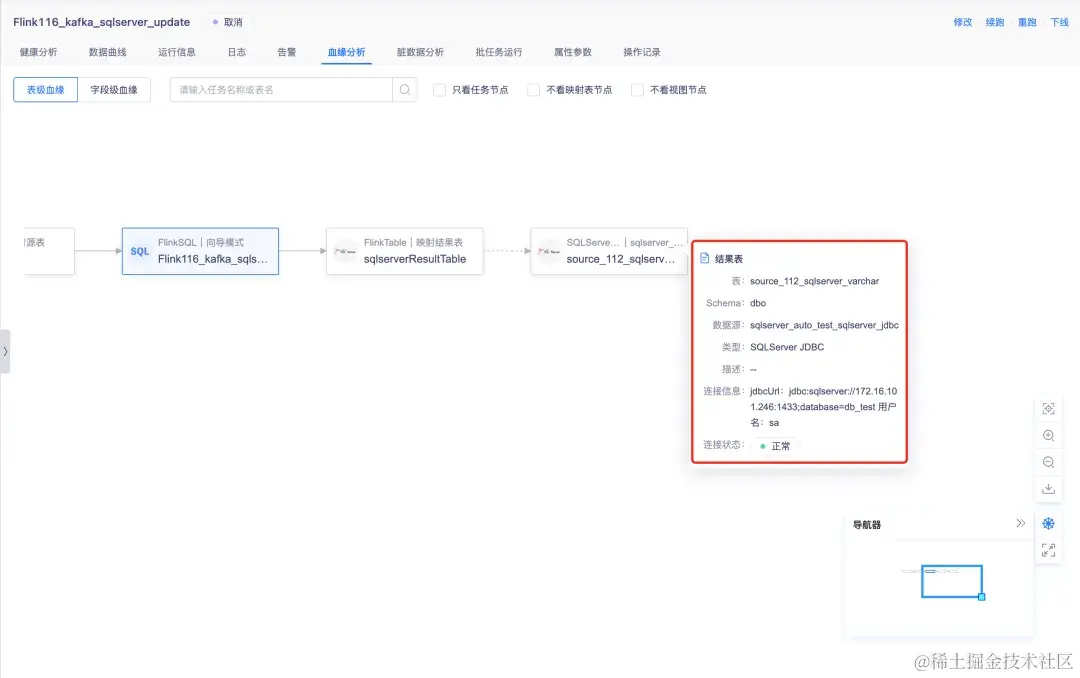Zoom out of the lineage graph

tap(1048, 462)
